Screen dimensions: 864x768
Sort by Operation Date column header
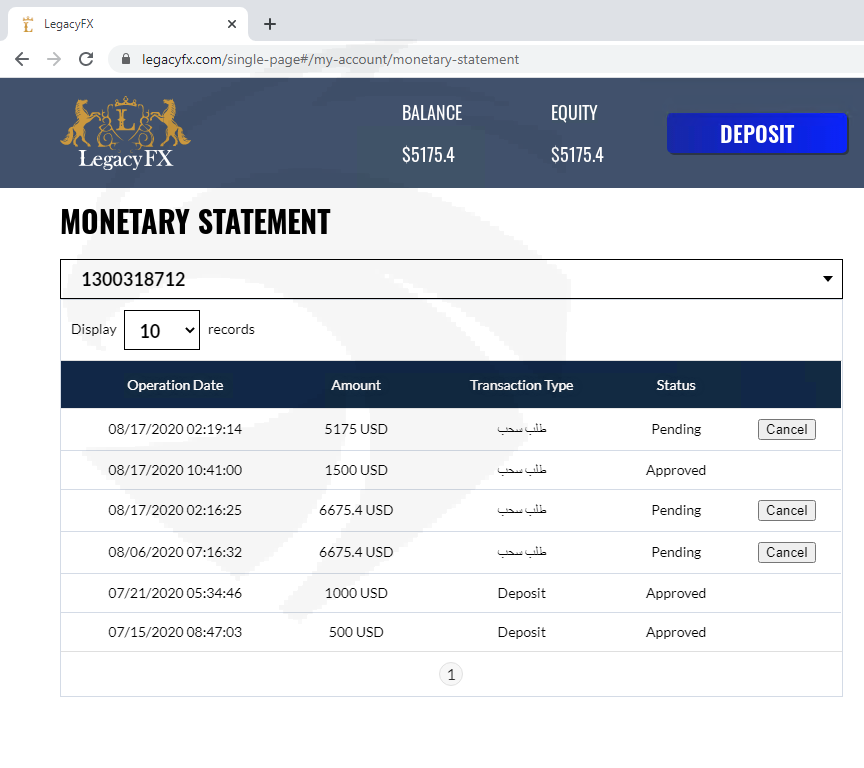click(175, 385)
